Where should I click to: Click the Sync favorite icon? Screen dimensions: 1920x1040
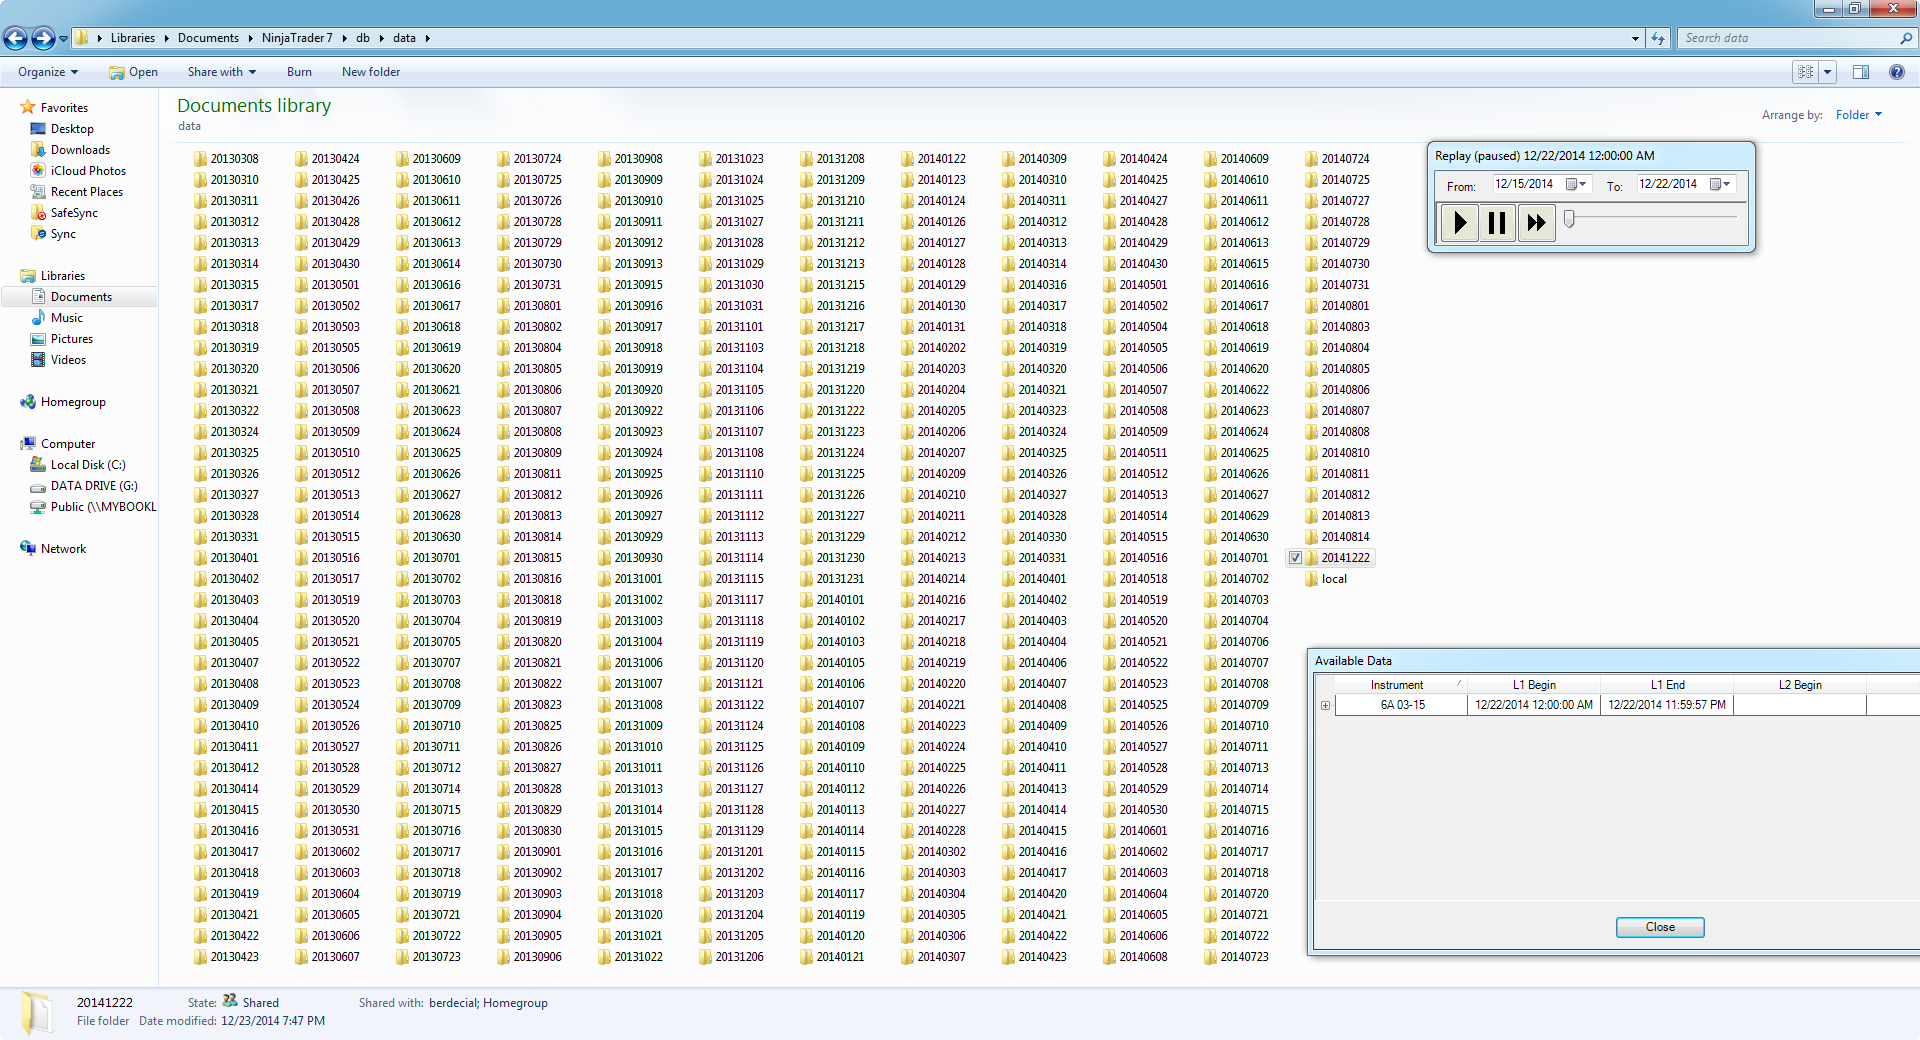click(39, 234)
